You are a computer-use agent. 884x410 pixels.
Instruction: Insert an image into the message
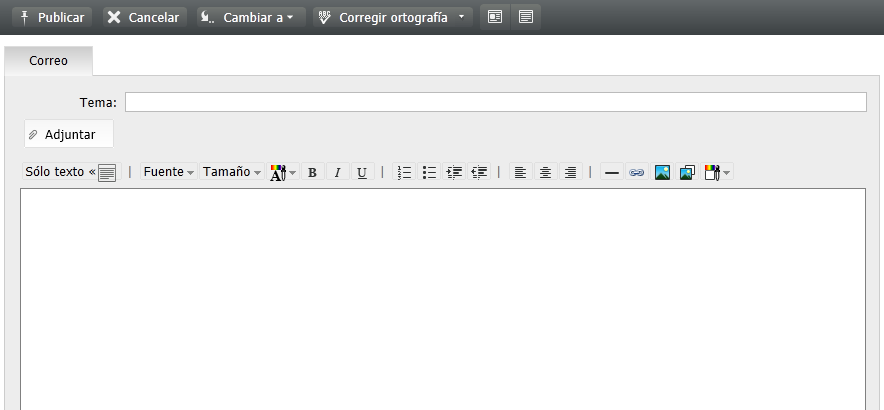coord(662,172)
